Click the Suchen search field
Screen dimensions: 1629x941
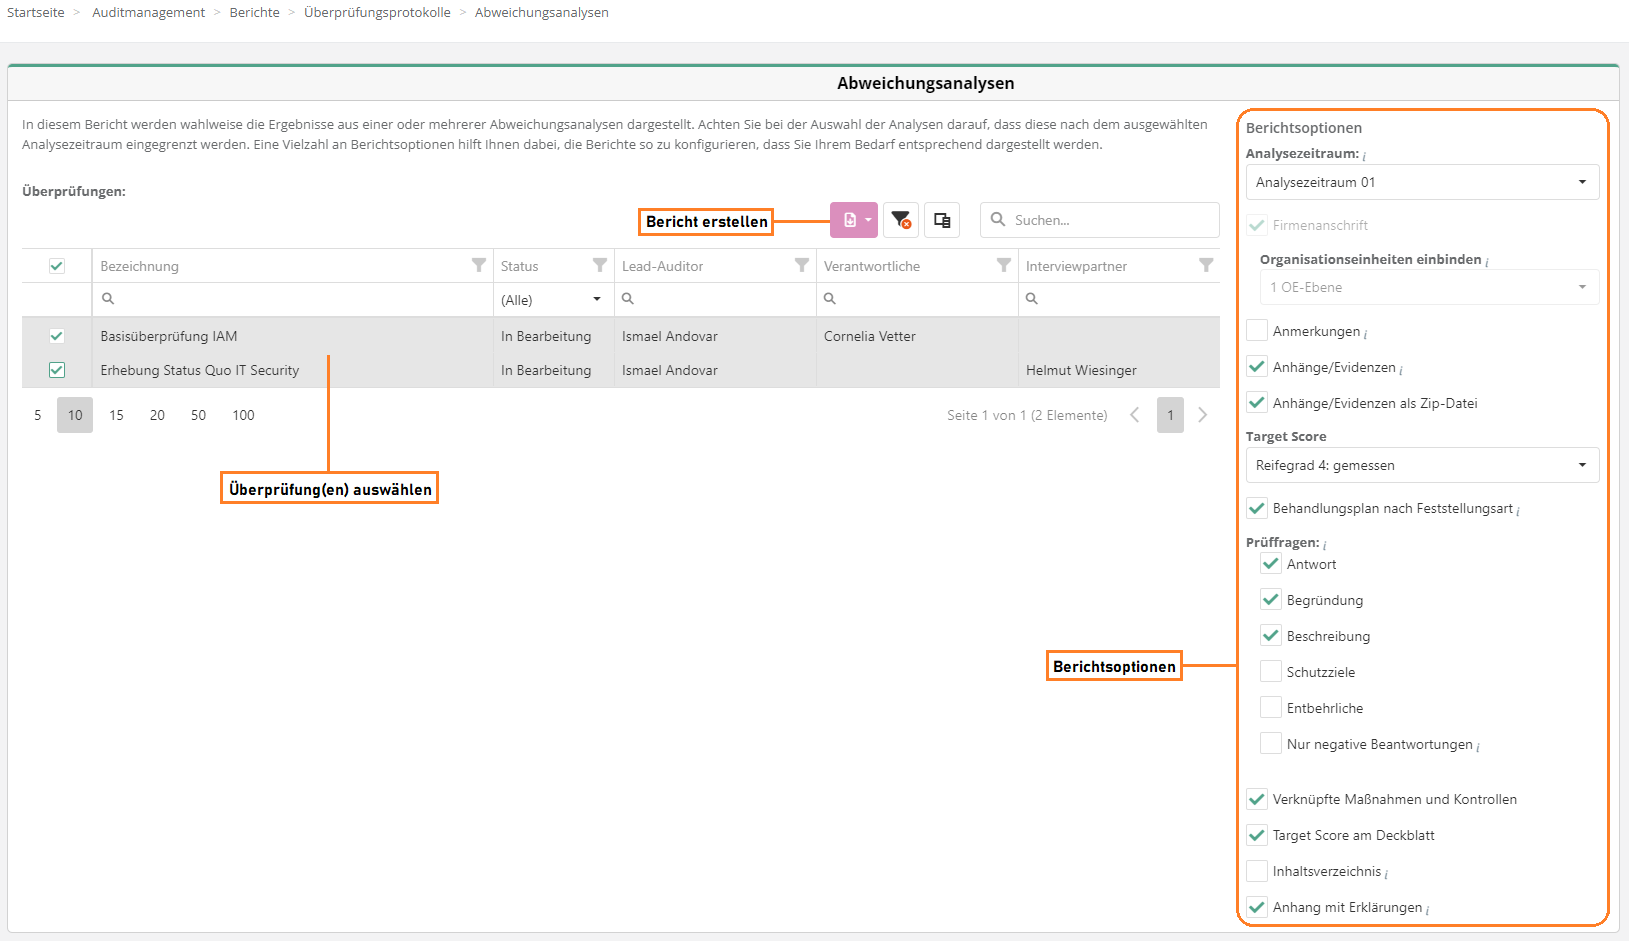click(x=1110, y=220)
